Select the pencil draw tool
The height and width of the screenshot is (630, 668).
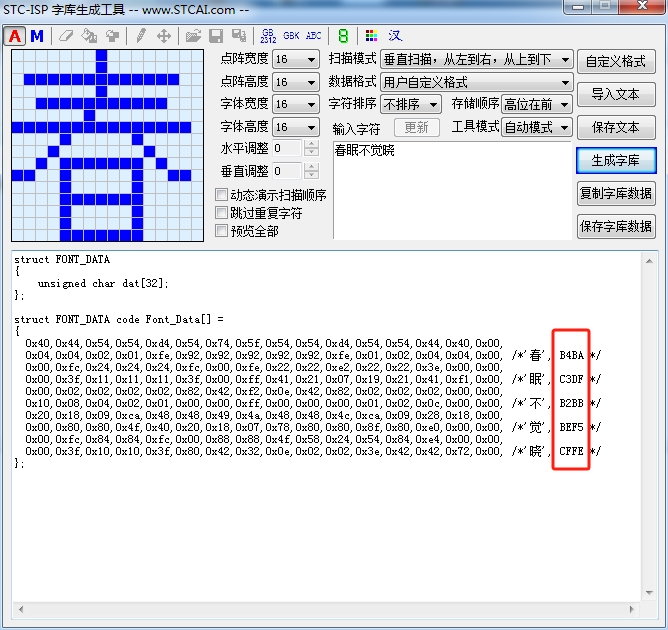(141, 36)
